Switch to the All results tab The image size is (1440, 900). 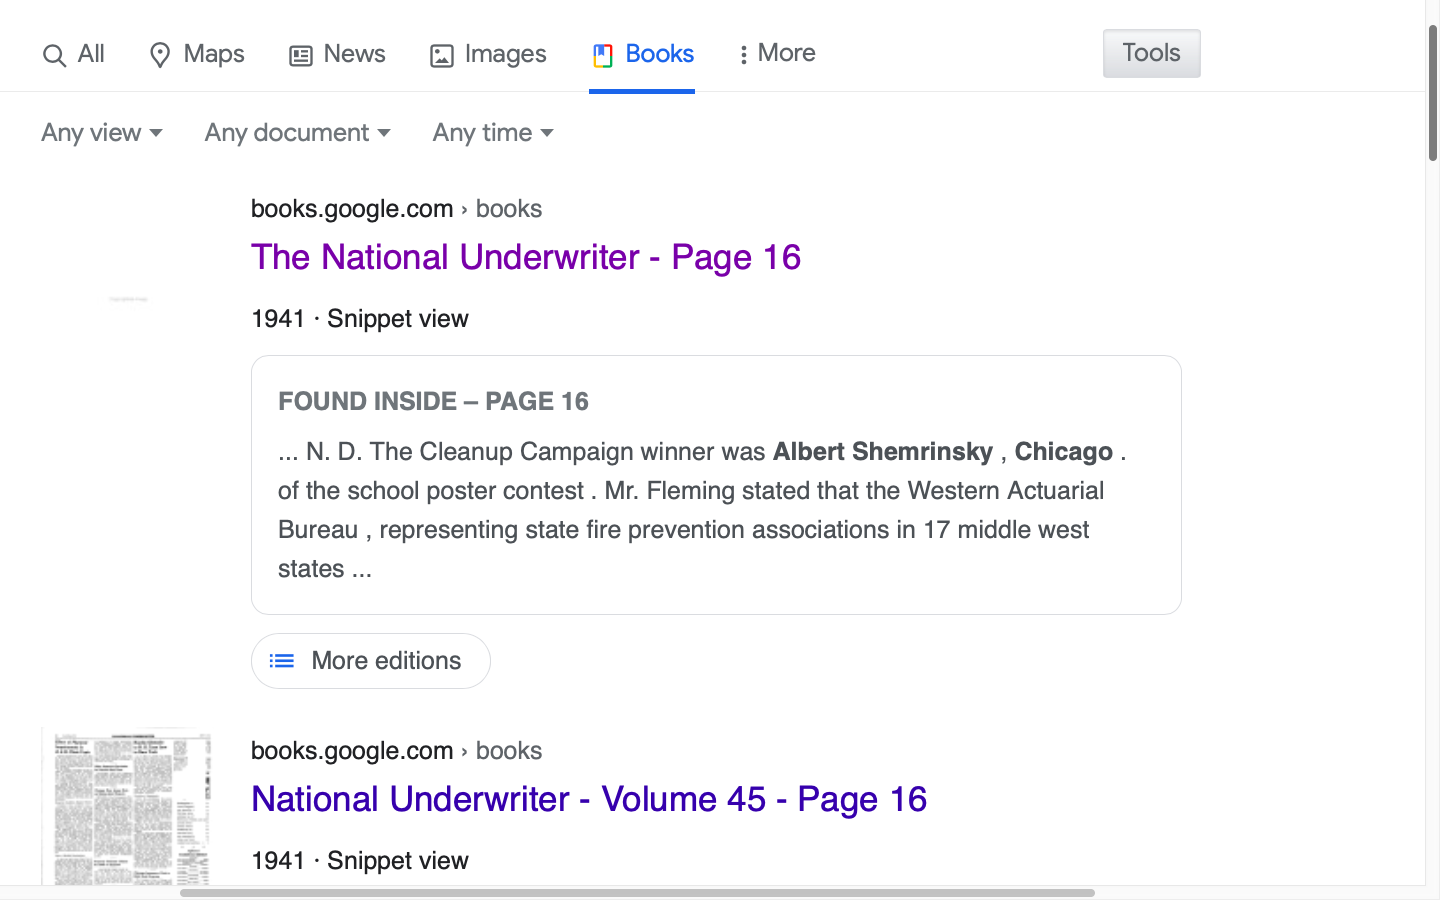click(73, 54)
